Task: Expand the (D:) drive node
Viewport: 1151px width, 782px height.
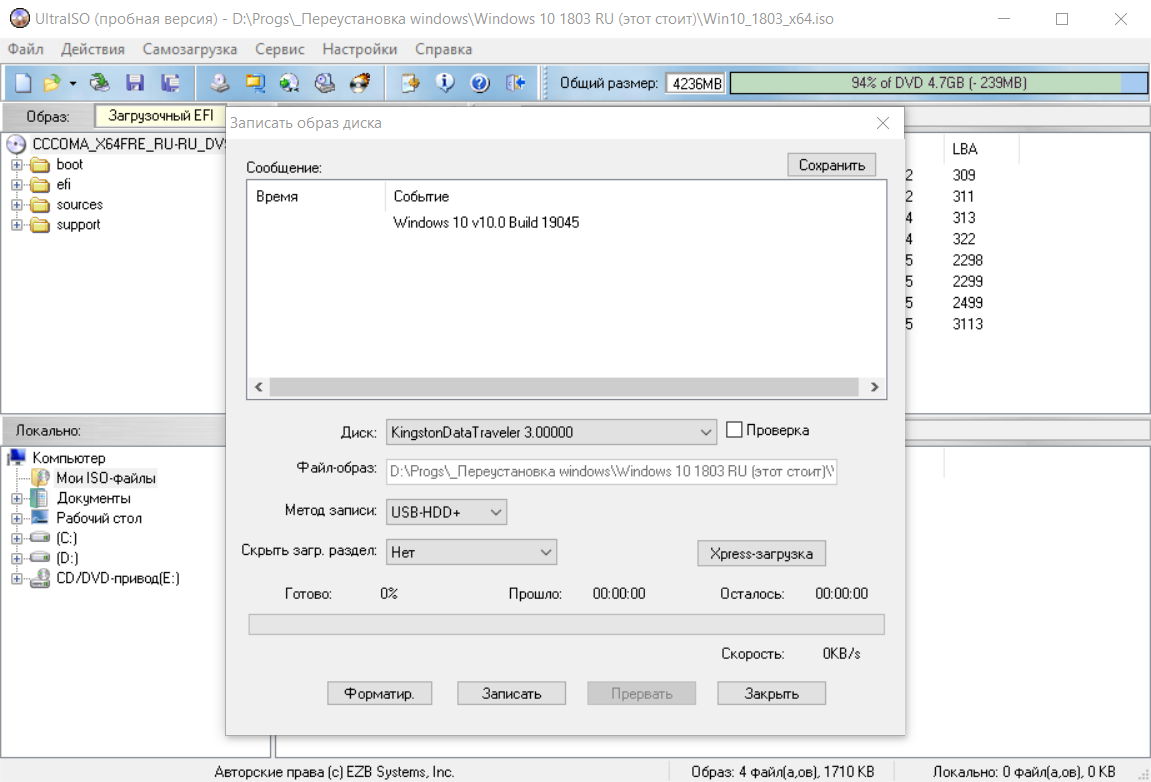Action: coord(16,558)
